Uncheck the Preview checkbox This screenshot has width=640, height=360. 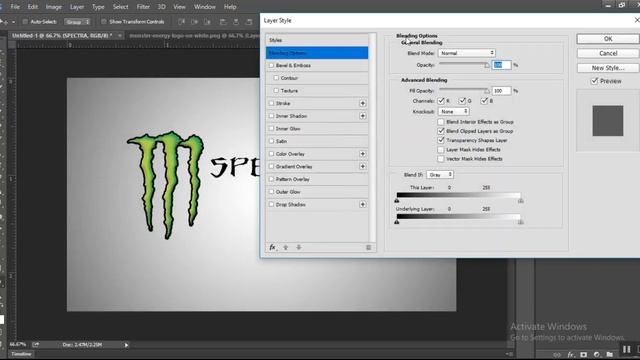tap(595, 81)
